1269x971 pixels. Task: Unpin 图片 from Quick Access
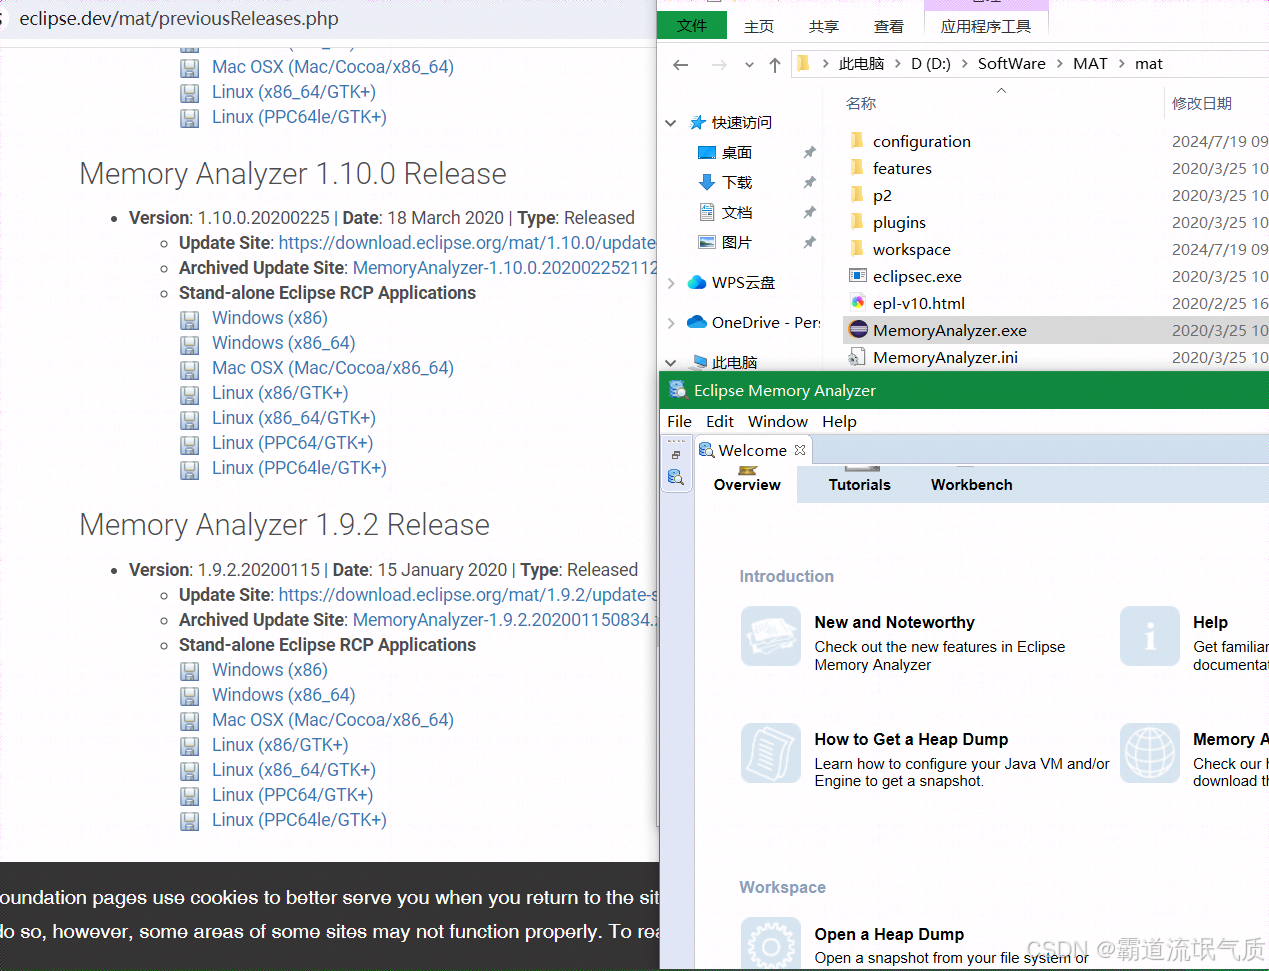point(811,241)
